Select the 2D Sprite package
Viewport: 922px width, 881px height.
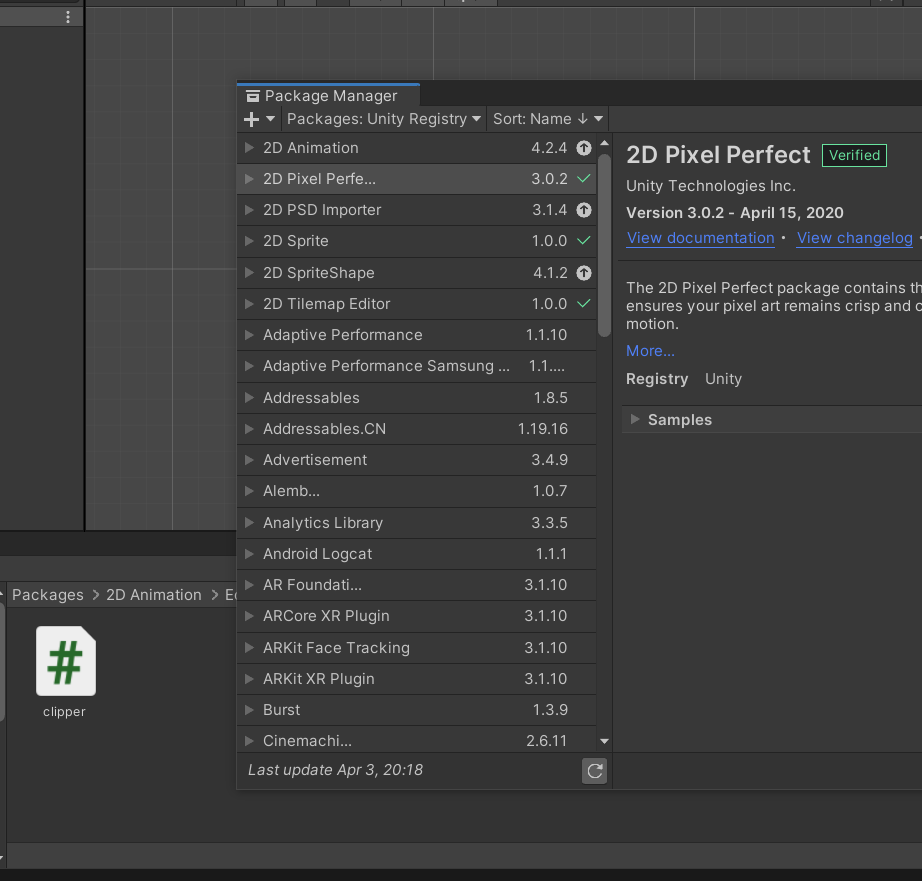[x=416, y=241]
